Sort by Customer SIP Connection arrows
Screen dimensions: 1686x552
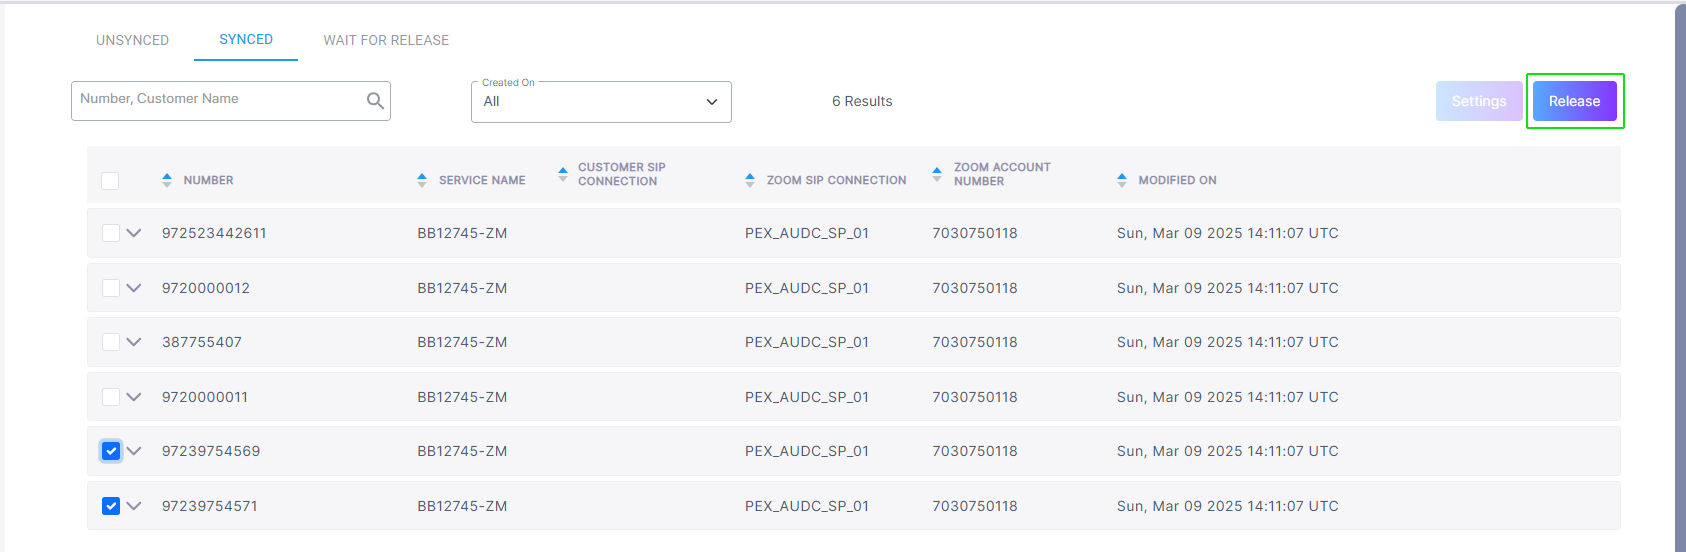(563, 174)
